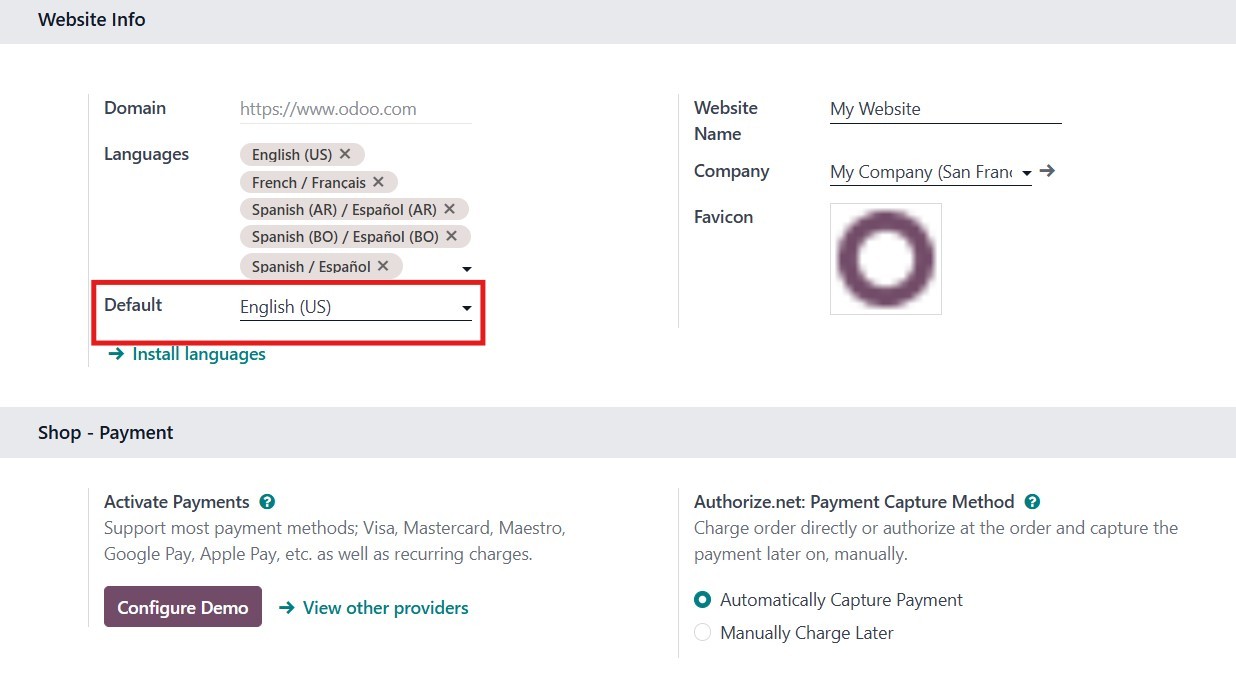Viewport: 1236px width, 694px height.
Task: Remove the English (US) language tag
Action: pyautogui.click(x=345, y=154)
